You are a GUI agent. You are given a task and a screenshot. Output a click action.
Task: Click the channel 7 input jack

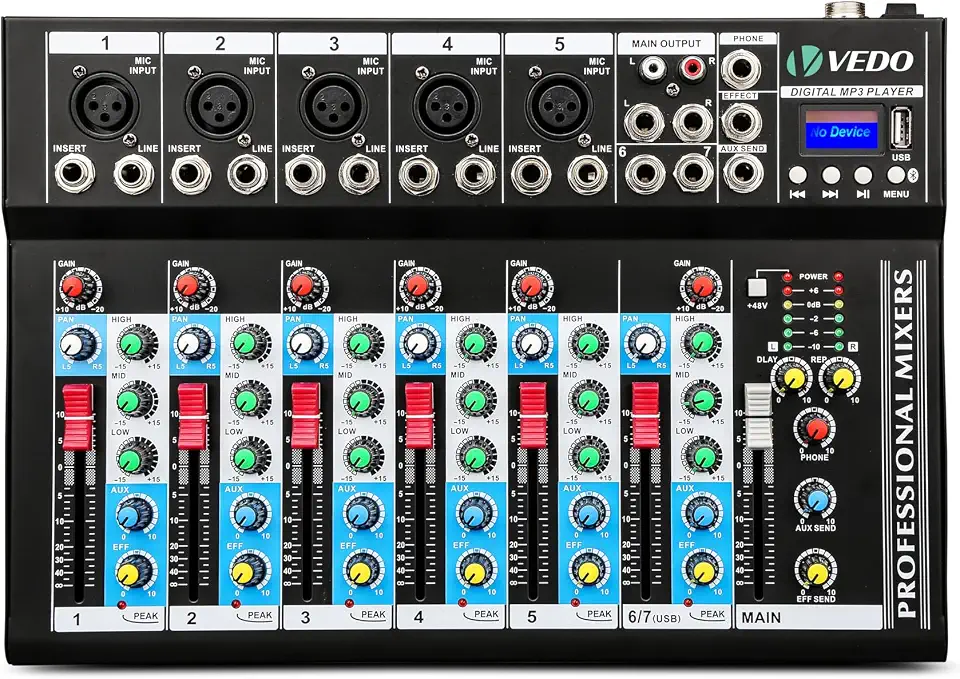click(x=694, y=174)
